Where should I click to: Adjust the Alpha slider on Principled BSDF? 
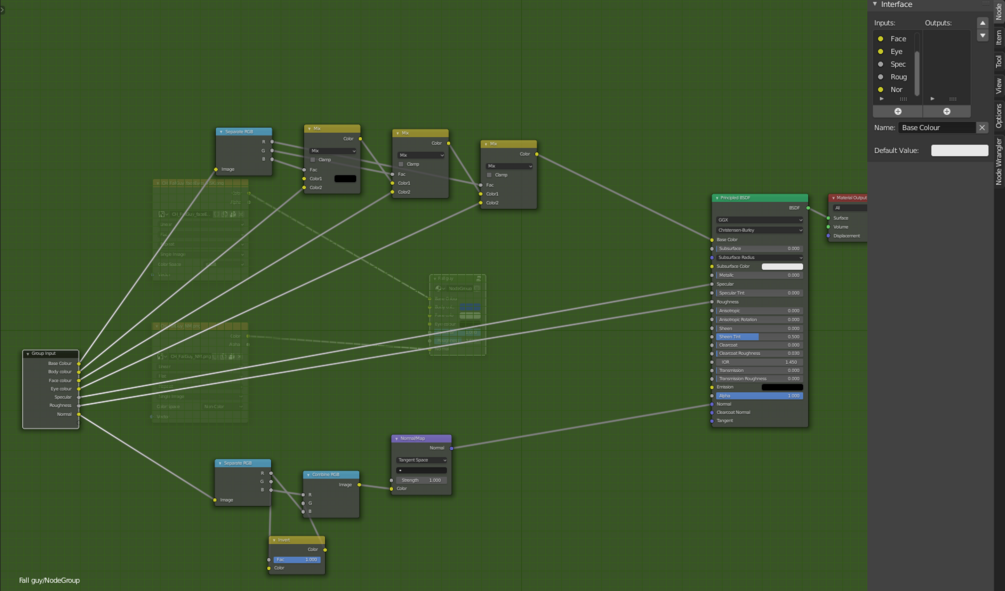tap(760, 395)
